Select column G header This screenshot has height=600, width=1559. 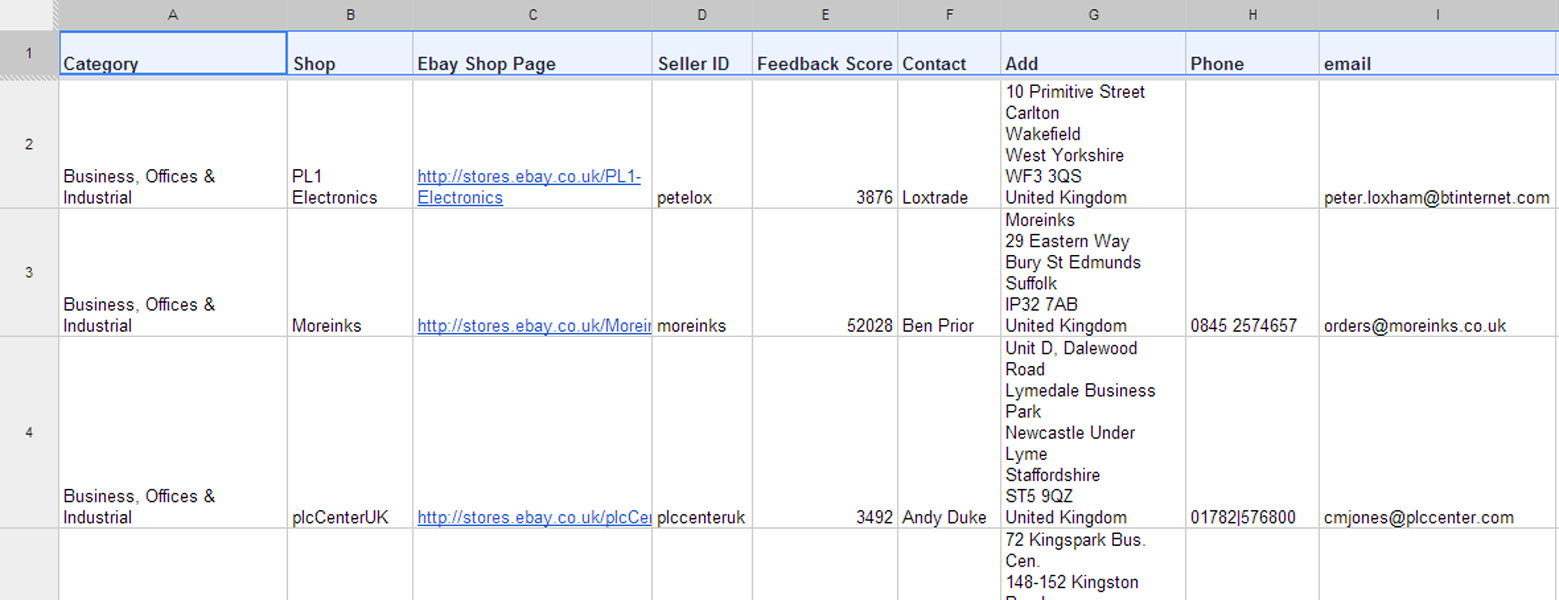pos(1093,14)
